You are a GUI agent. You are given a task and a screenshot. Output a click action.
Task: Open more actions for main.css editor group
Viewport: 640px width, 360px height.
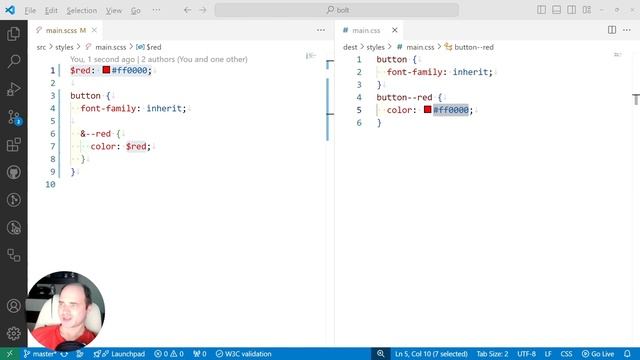[627, 30]
